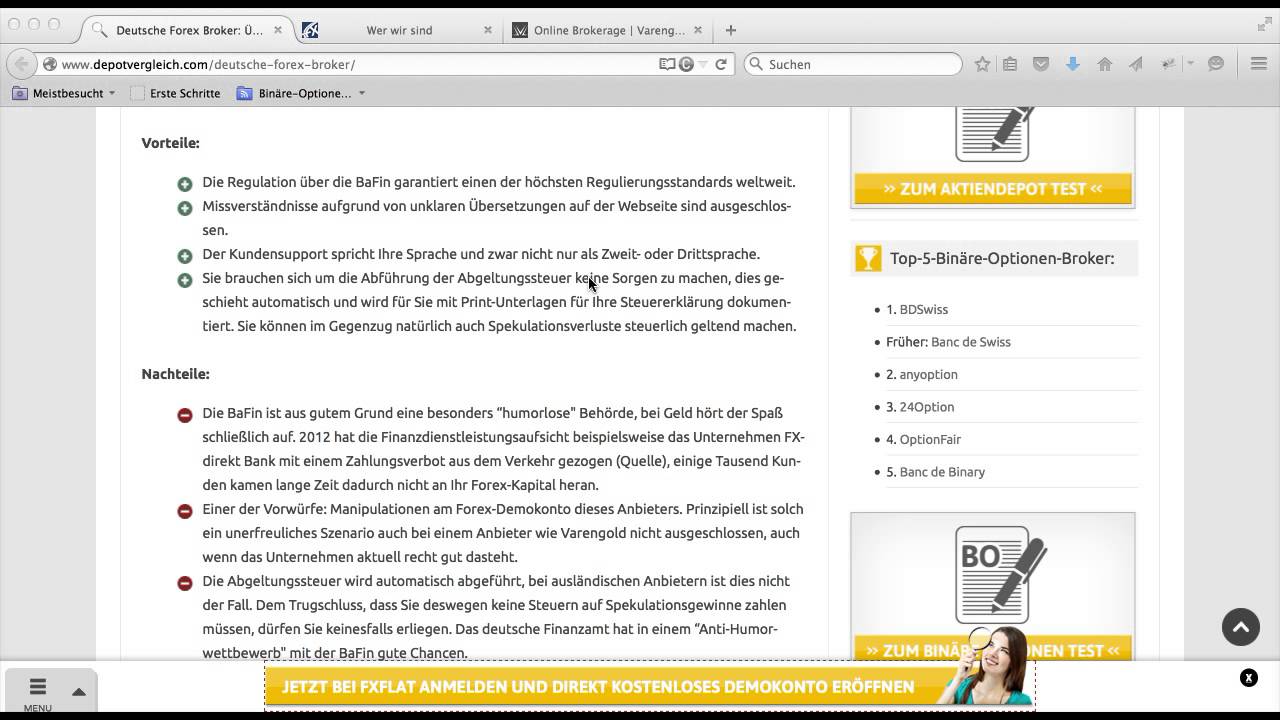Click the address bar URL
The image size is (1280, 720).
[208, 64]
